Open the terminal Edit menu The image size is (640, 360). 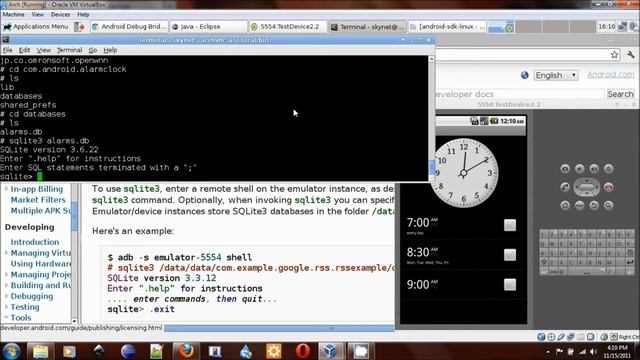tap(24, 50)
